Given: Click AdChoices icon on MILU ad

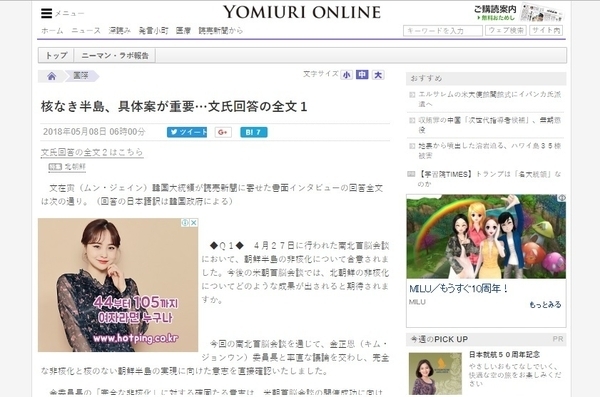Looking at the screenshot, I should point(562,198).
